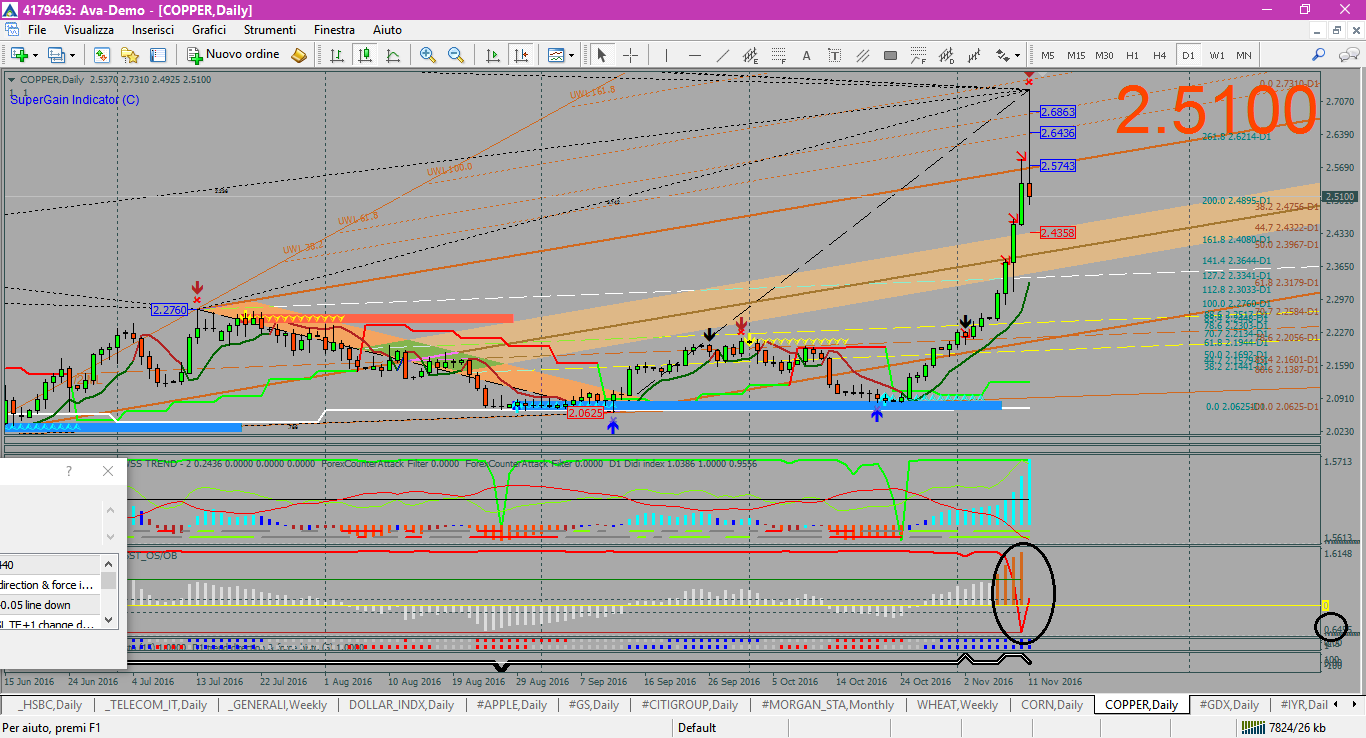Open the profiles dropdown arrow

coord(72,55)
